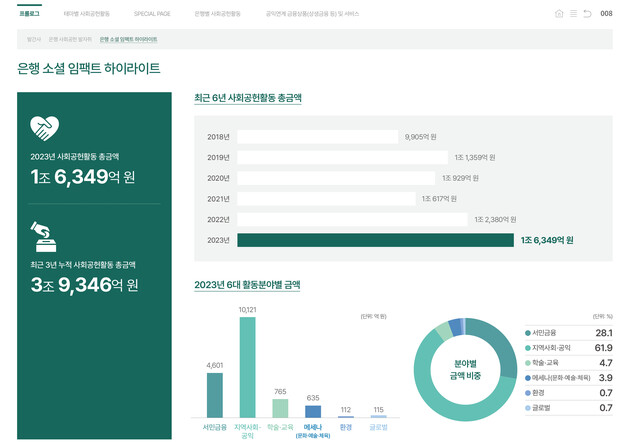Go to the home page icon
640x442 pixels.
(559, 13)
